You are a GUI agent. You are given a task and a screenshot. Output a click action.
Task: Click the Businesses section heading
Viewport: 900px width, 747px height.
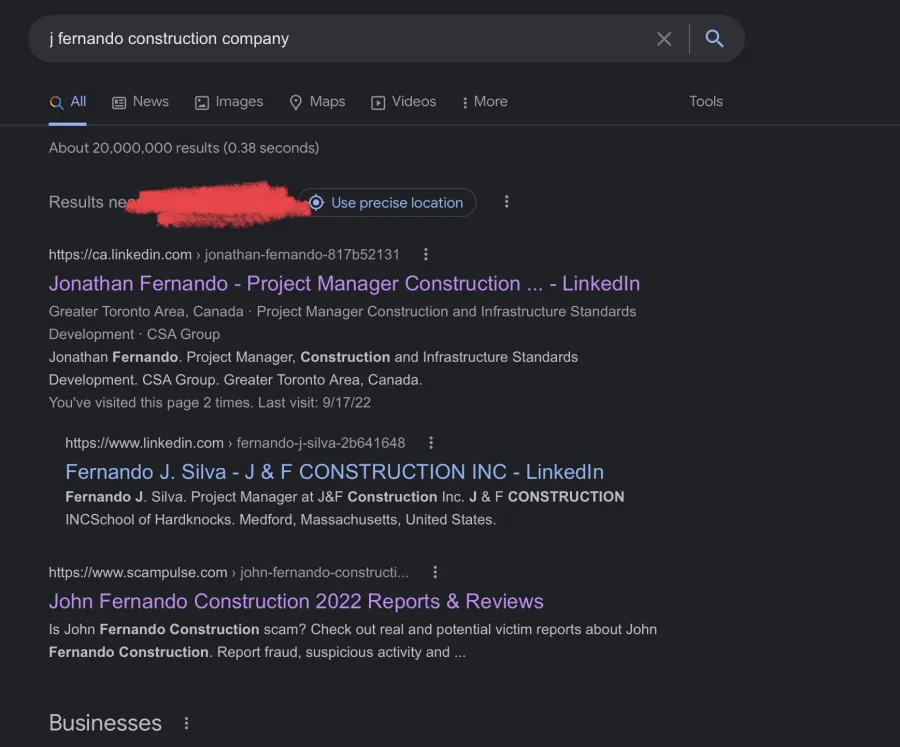[x=105, y=723]
